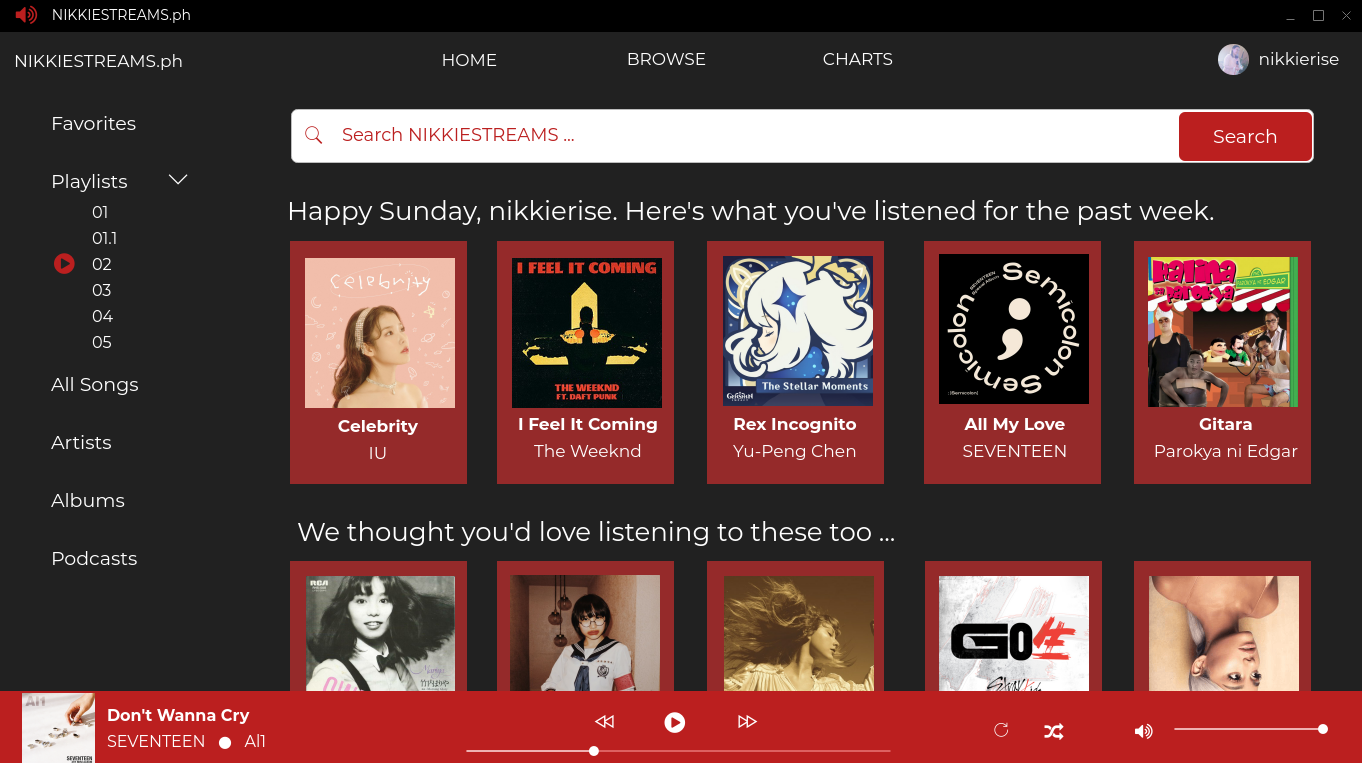Open the recommended RCA black-and-white album cover
Image resolution: width=1362 pixels, height=763 pixels.
point(380,633)
